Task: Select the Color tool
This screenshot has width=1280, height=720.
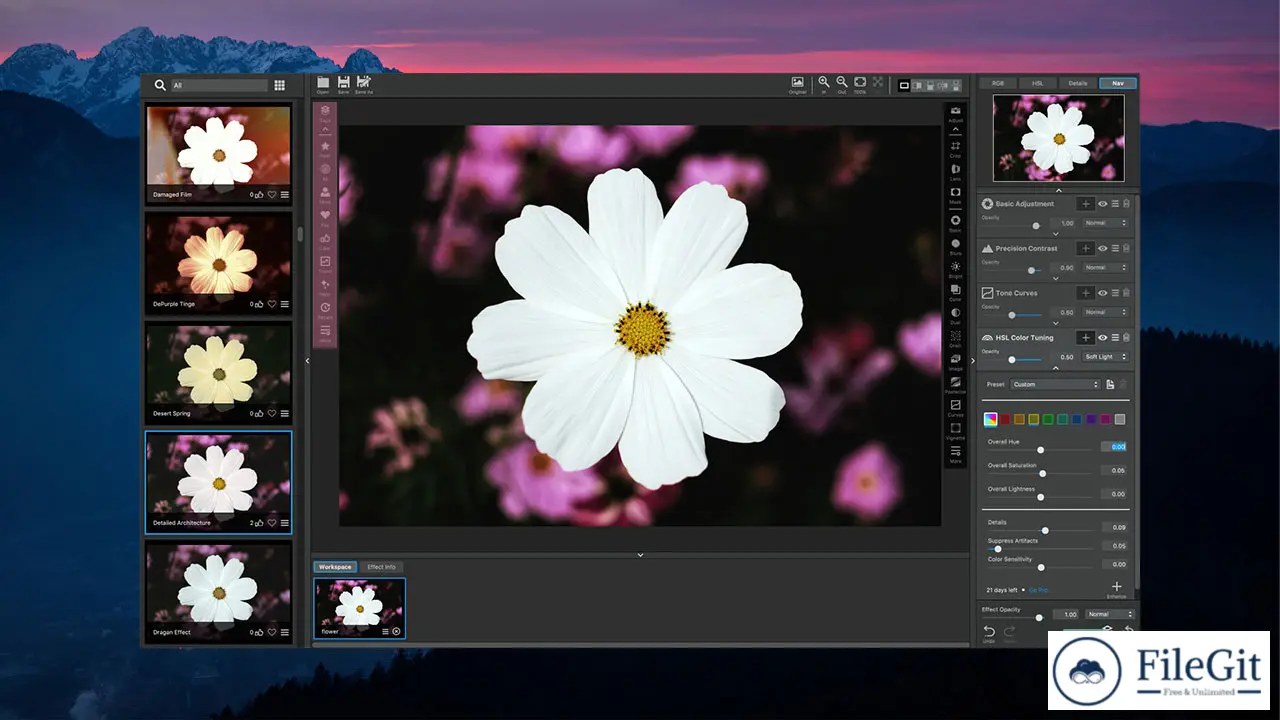Action: [955, 289]
